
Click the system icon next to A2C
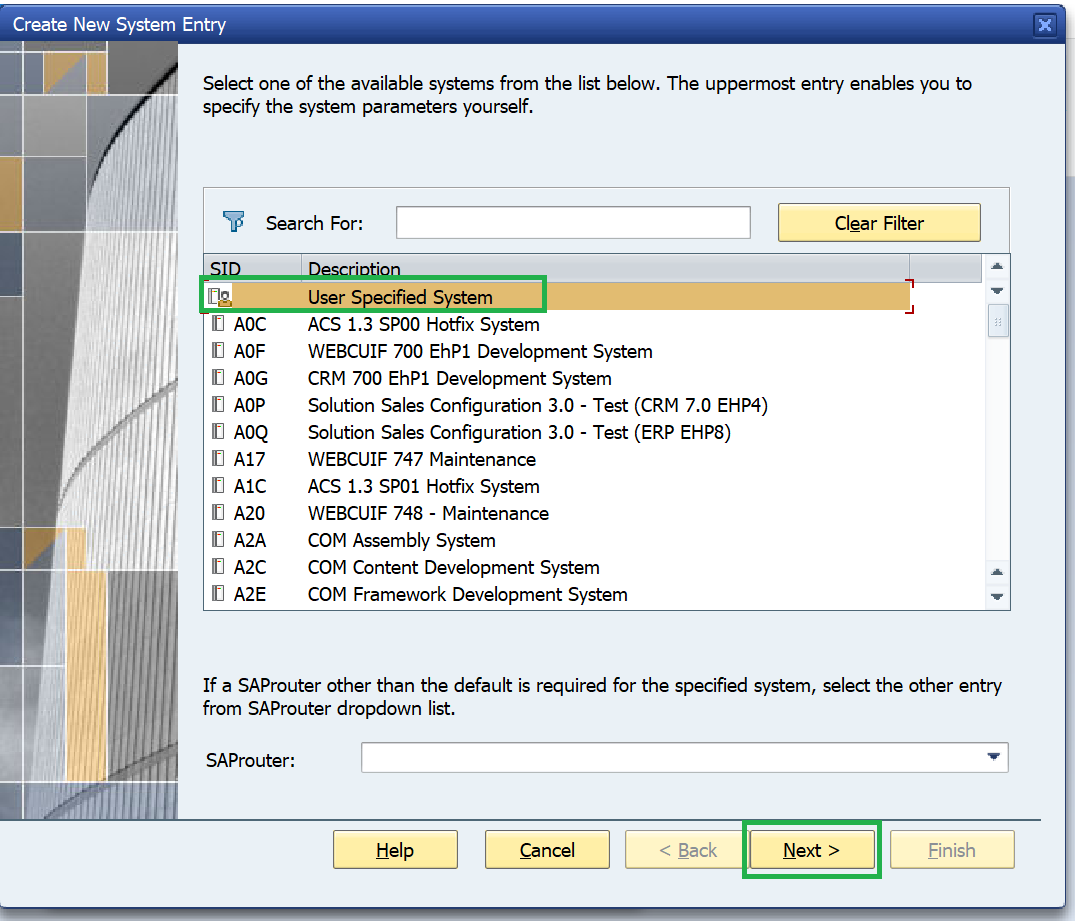click(218, 566)
